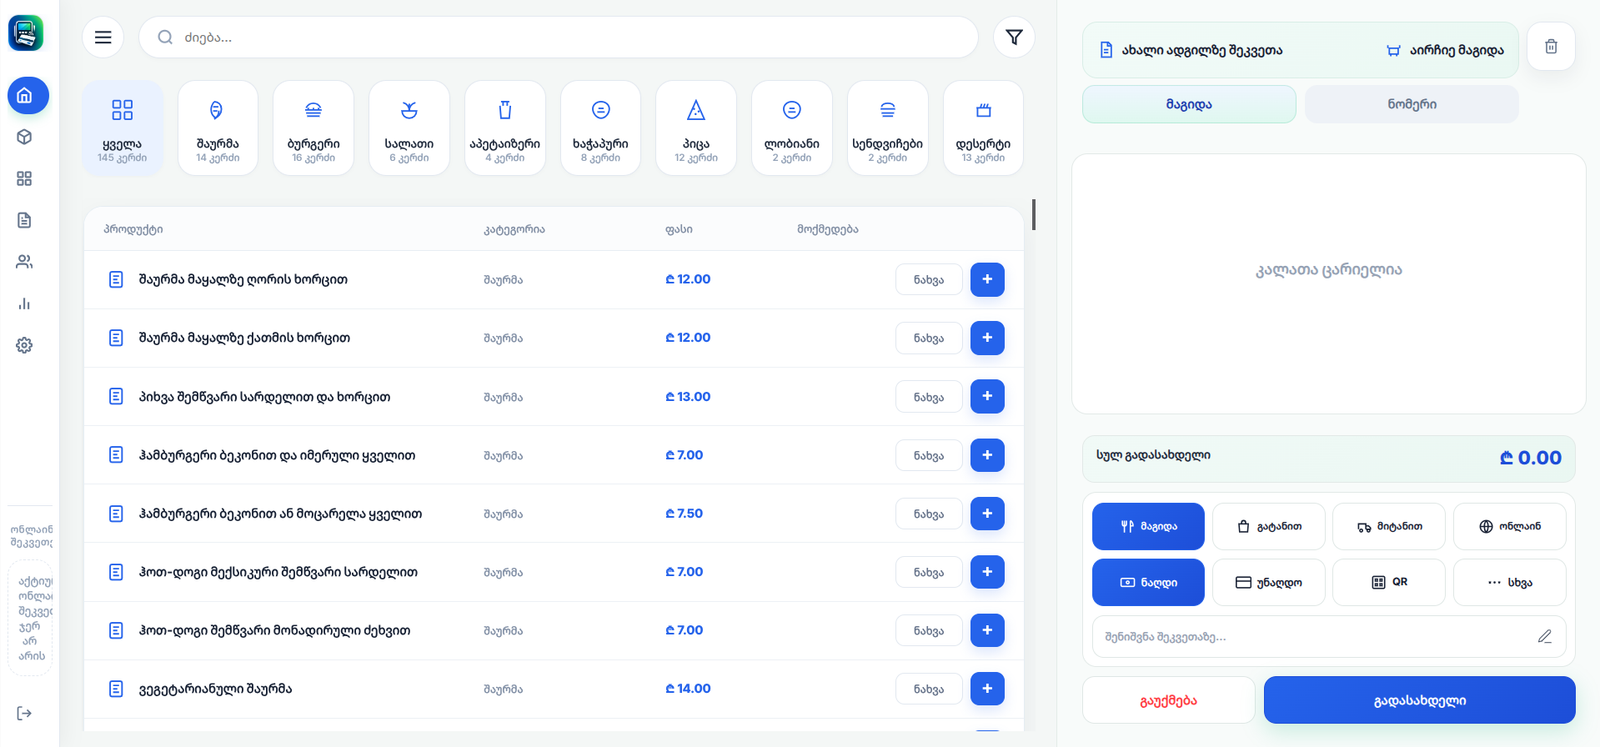Screen dimensions: 1600x747
Task: Focus the ძიება search field
Action: pos(558,37)
